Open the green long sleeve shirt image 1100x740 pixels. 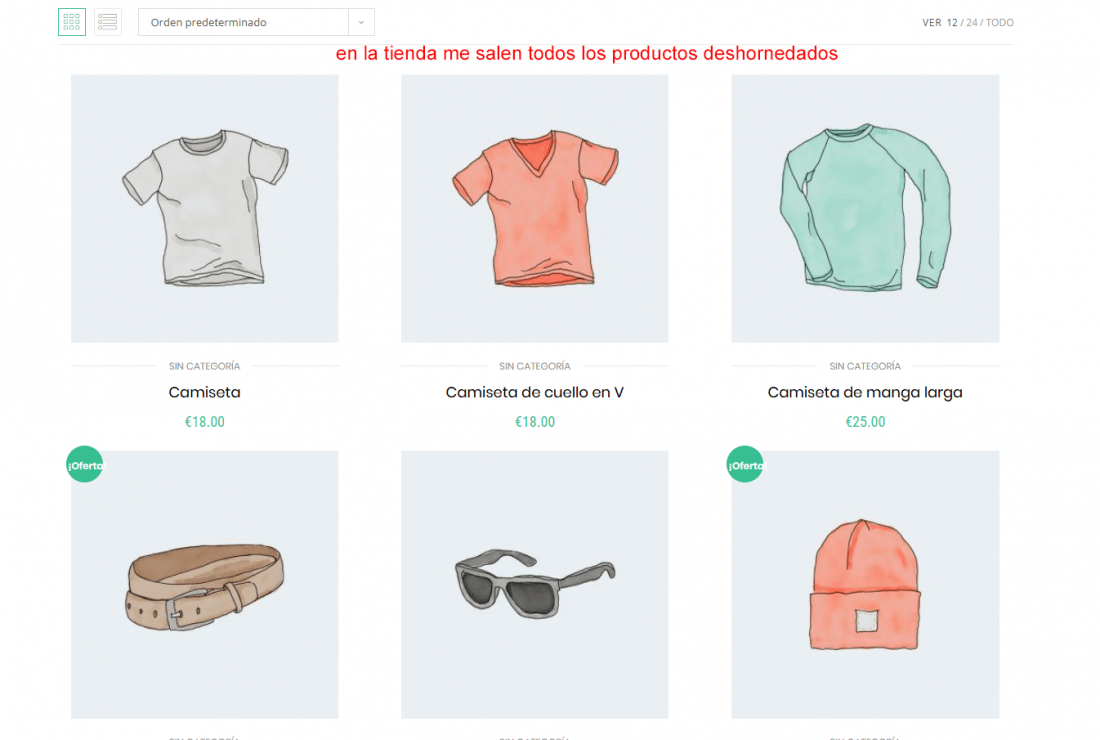tap(865, 208)
